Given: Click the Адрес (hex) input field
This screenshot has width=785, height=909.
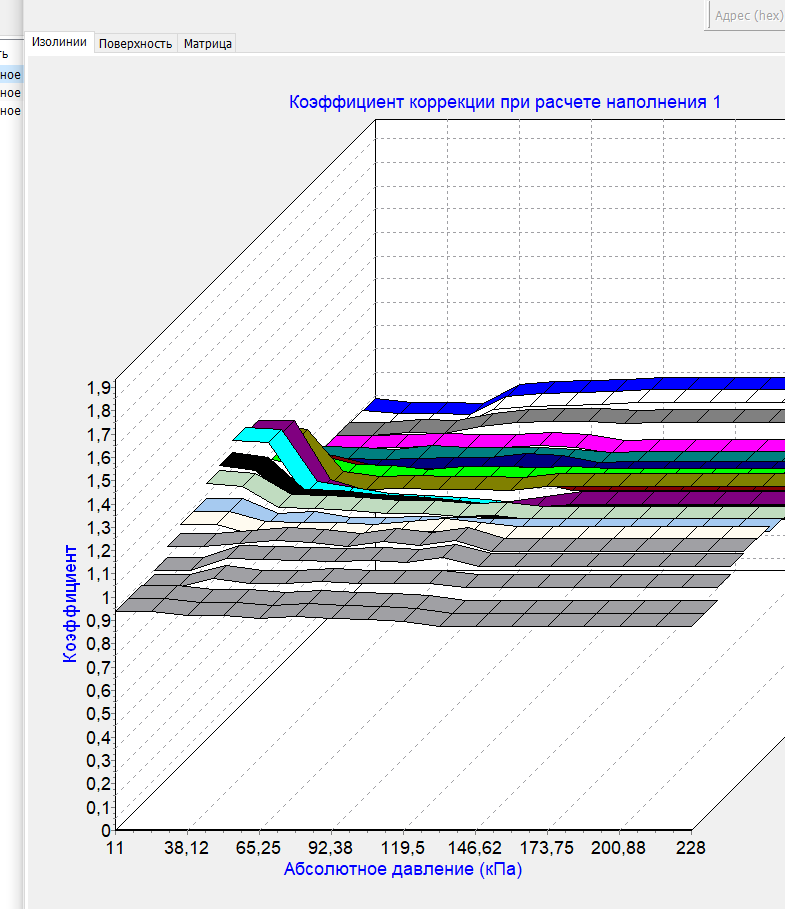Looking at the screenshot, I should point(746,16).
